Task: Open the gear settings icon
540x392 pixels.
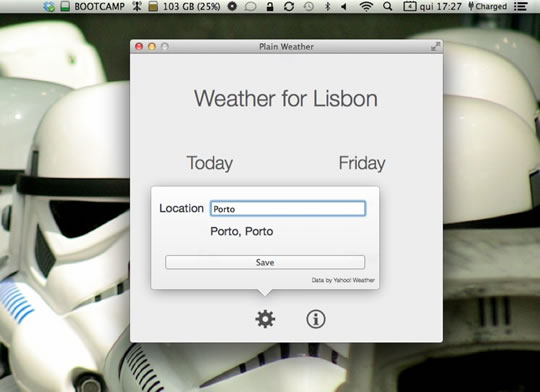Action: (265, 319)
